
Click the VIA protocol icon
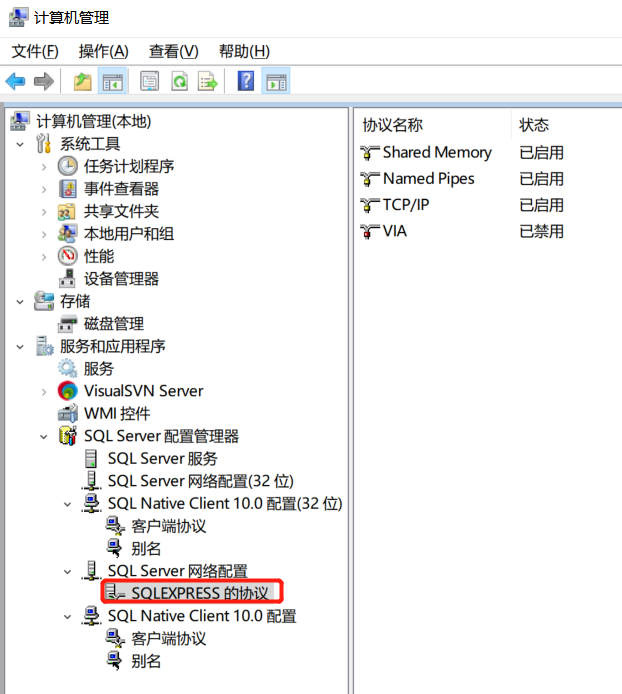click(x=370, y=231)
